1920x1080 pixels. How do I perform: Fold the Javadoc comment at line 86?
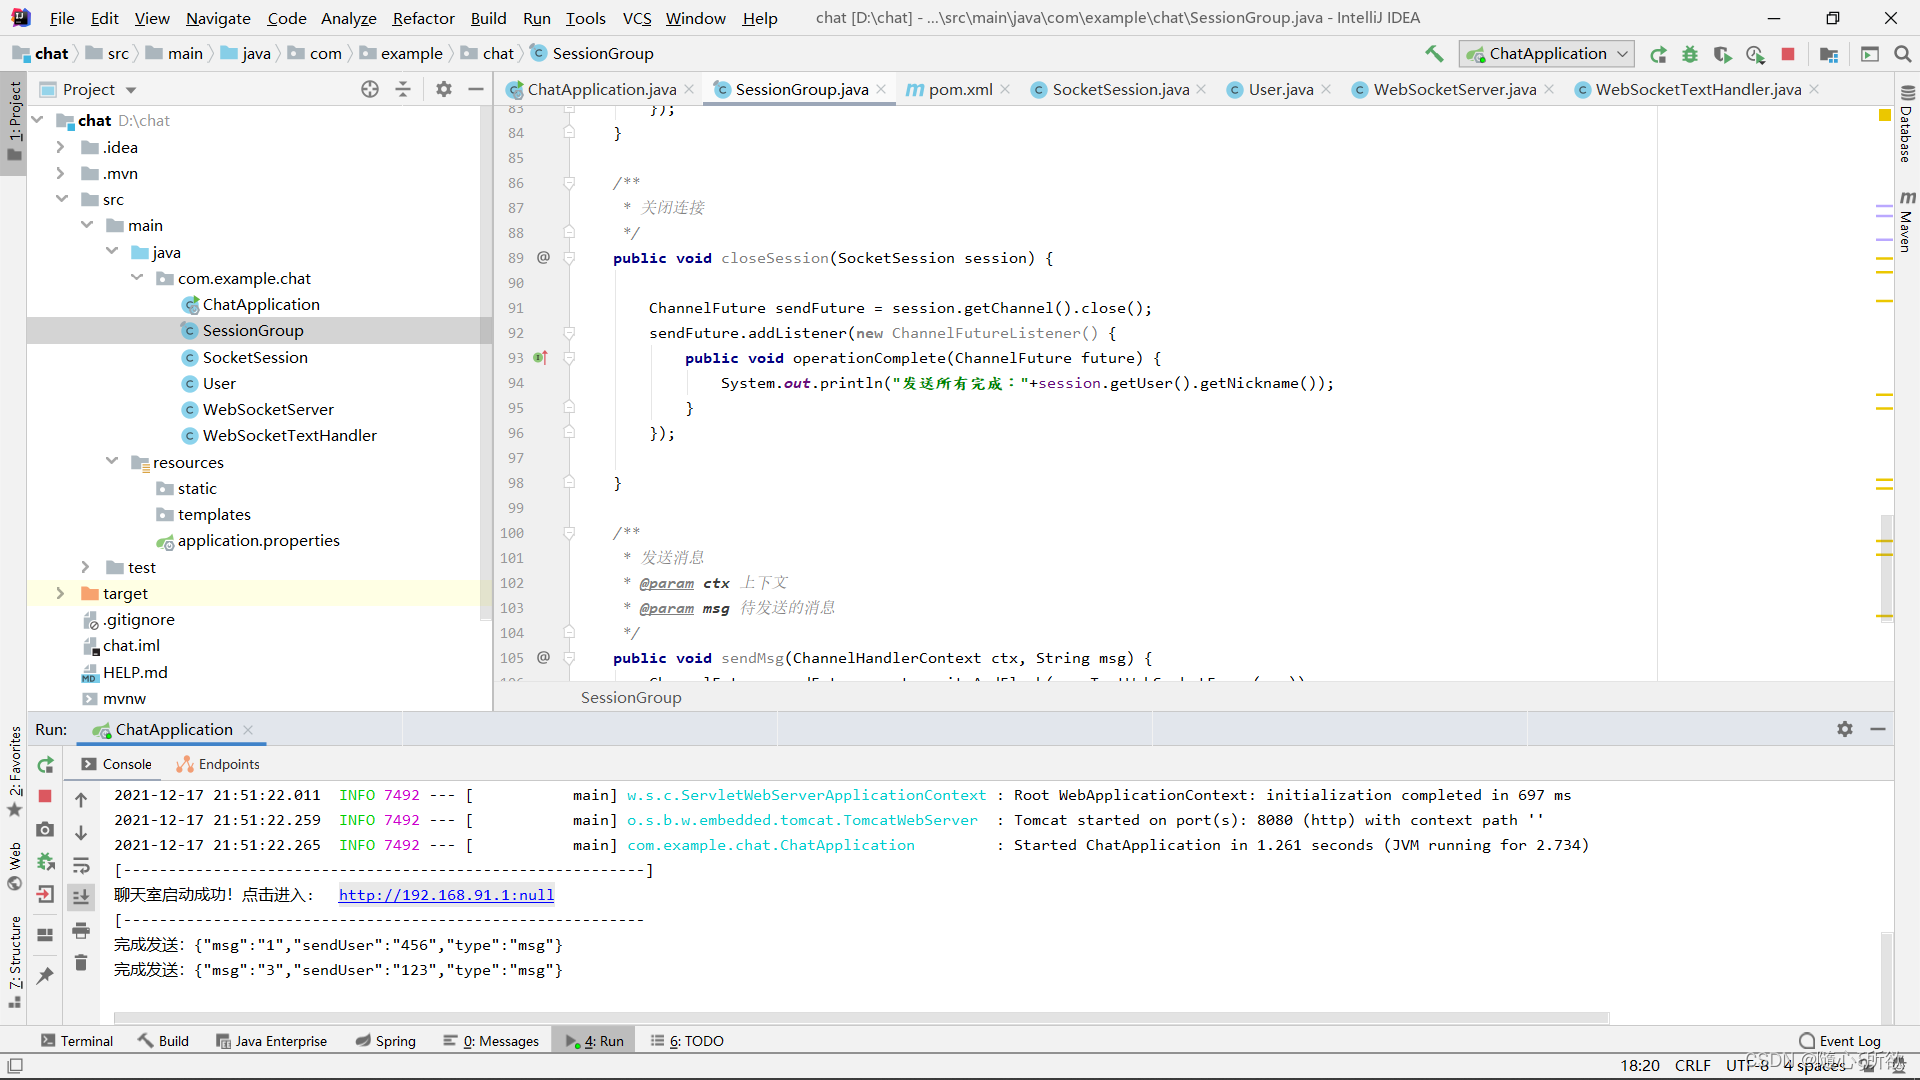[x=569, y=183]
